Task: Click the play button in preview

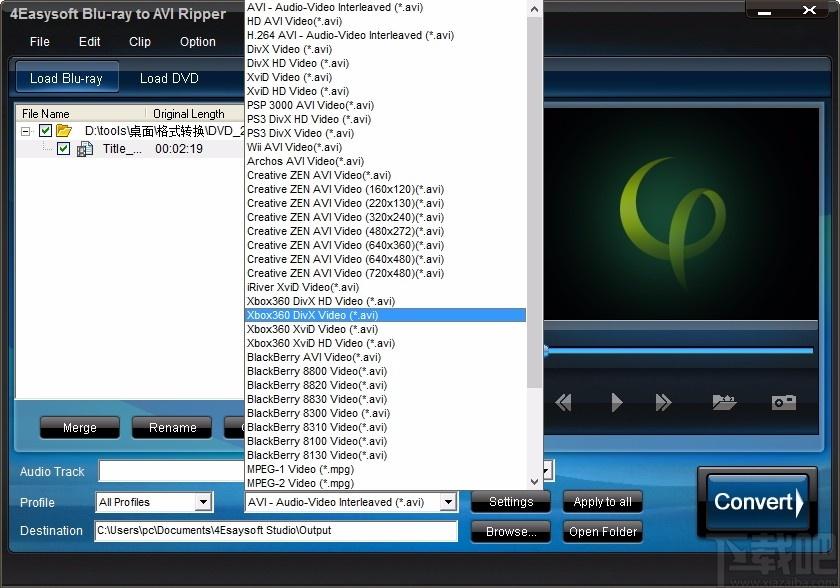Action: click(617, 402)
